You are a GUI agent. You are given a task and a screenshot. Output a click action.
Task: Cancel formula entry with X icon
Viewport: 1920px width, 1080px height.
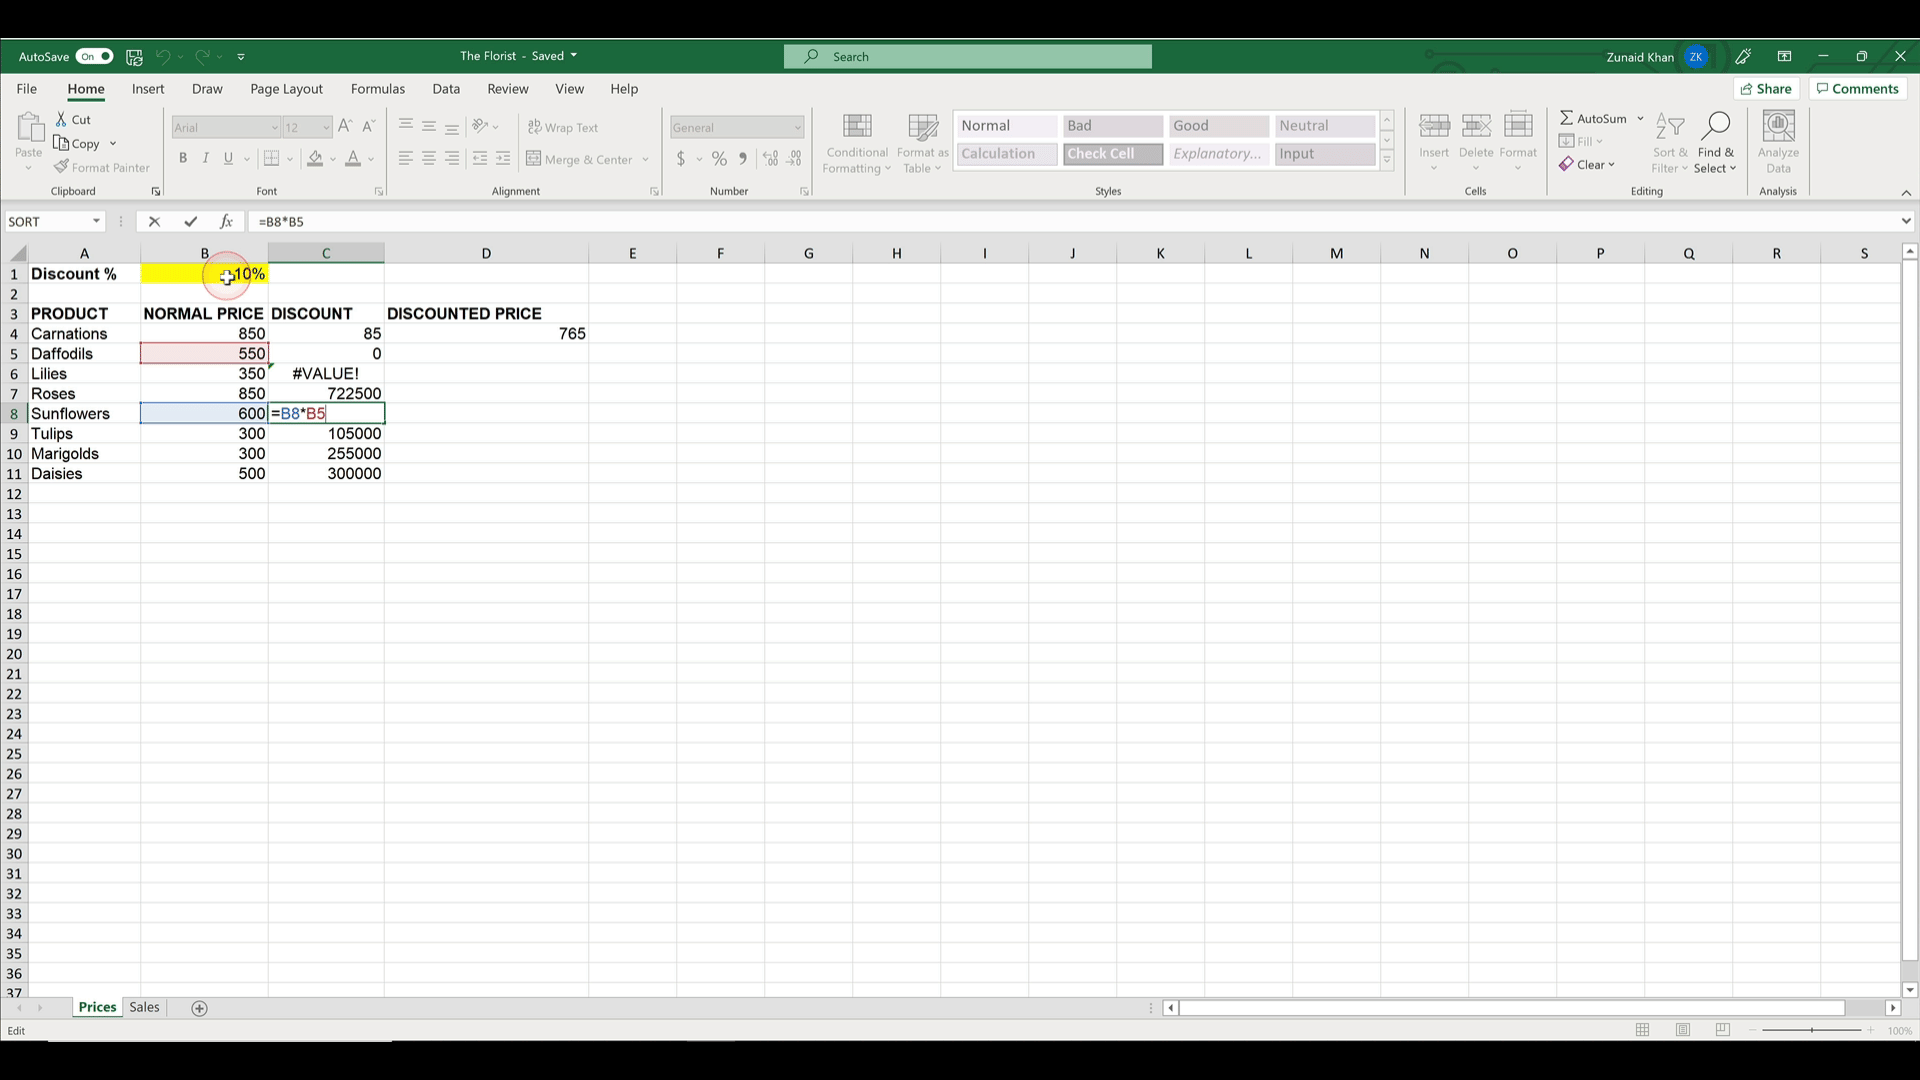(154, 221)
